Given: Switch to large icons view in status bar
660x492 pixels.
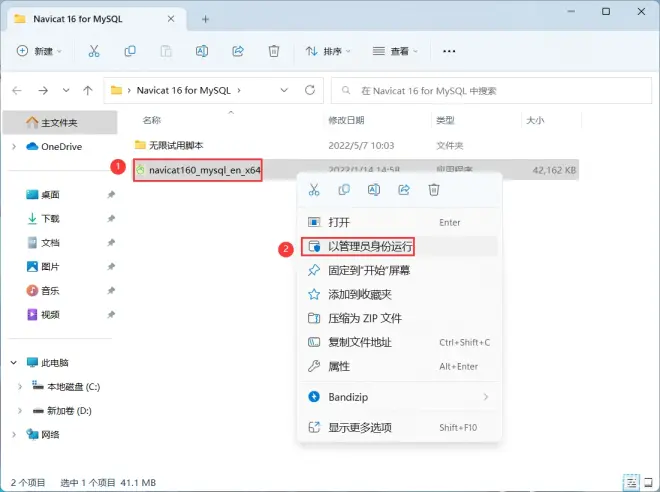Looking at the screenshot, I should (x=649, y=482).
